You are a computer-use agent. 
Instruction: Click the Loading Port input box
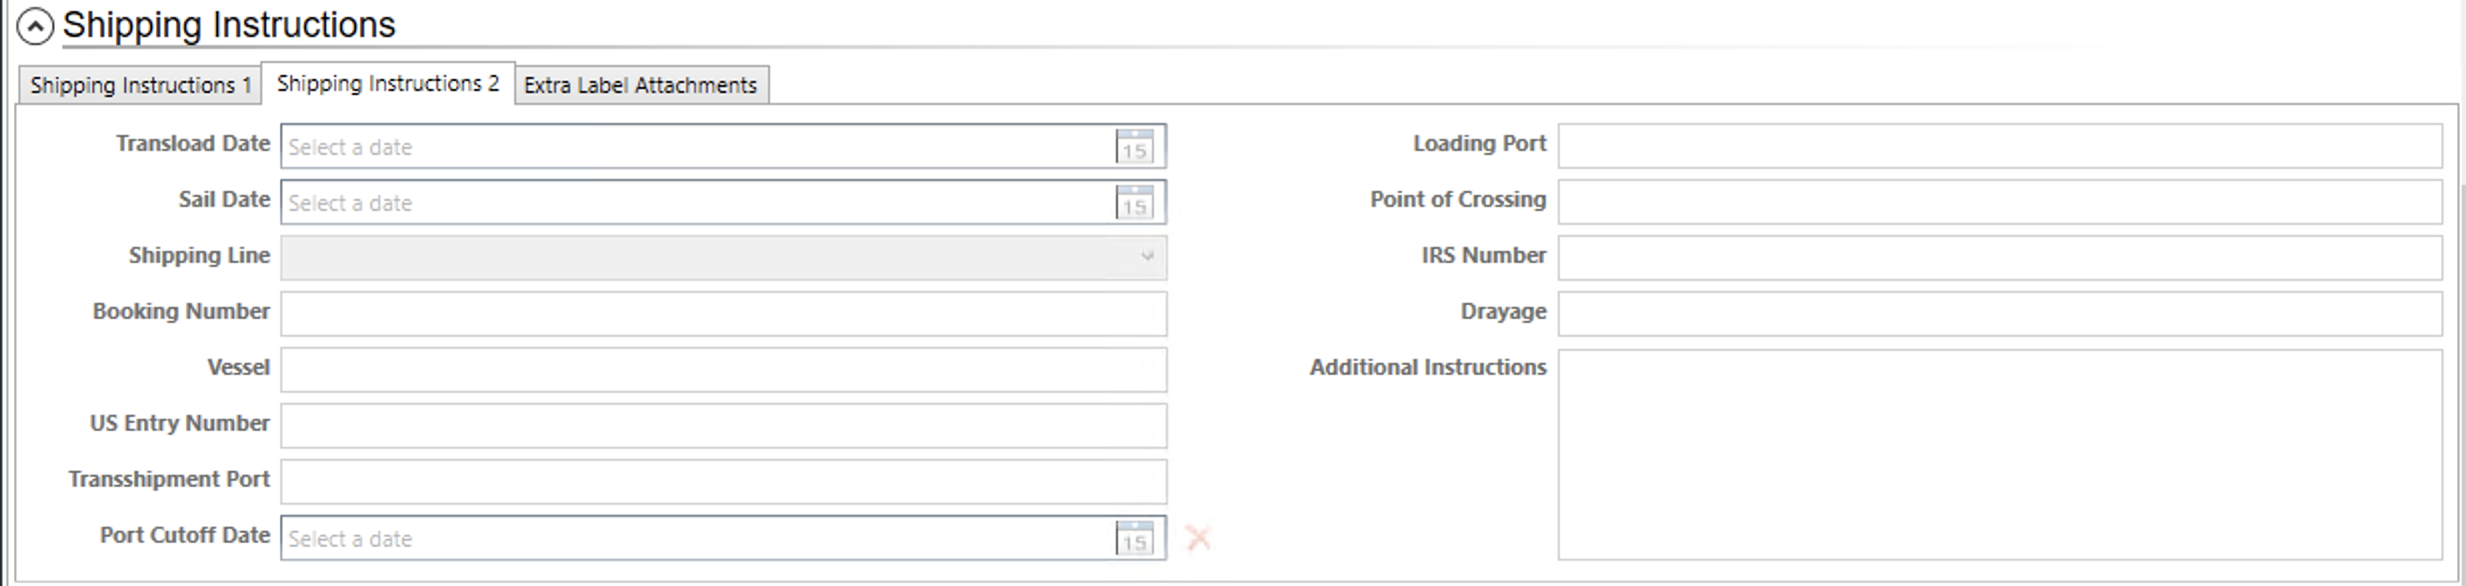(1999, 146)
